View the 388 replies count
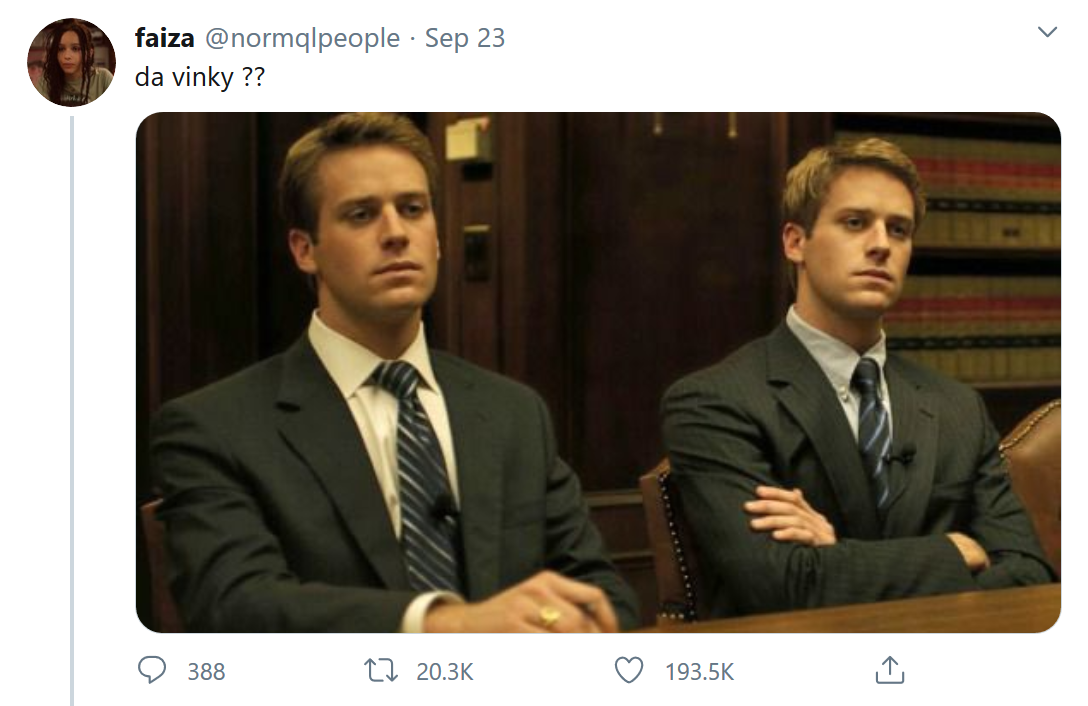The image size is (1088, 706). click(x=206, y=672)
